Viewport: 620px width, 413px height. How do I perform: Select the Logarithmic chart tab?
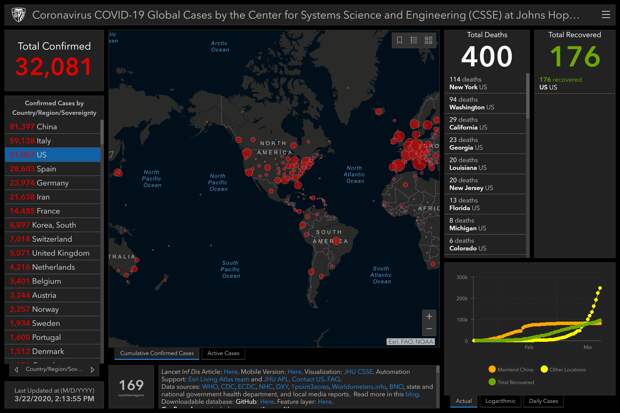pyautogui.click(x=500, y=401)
